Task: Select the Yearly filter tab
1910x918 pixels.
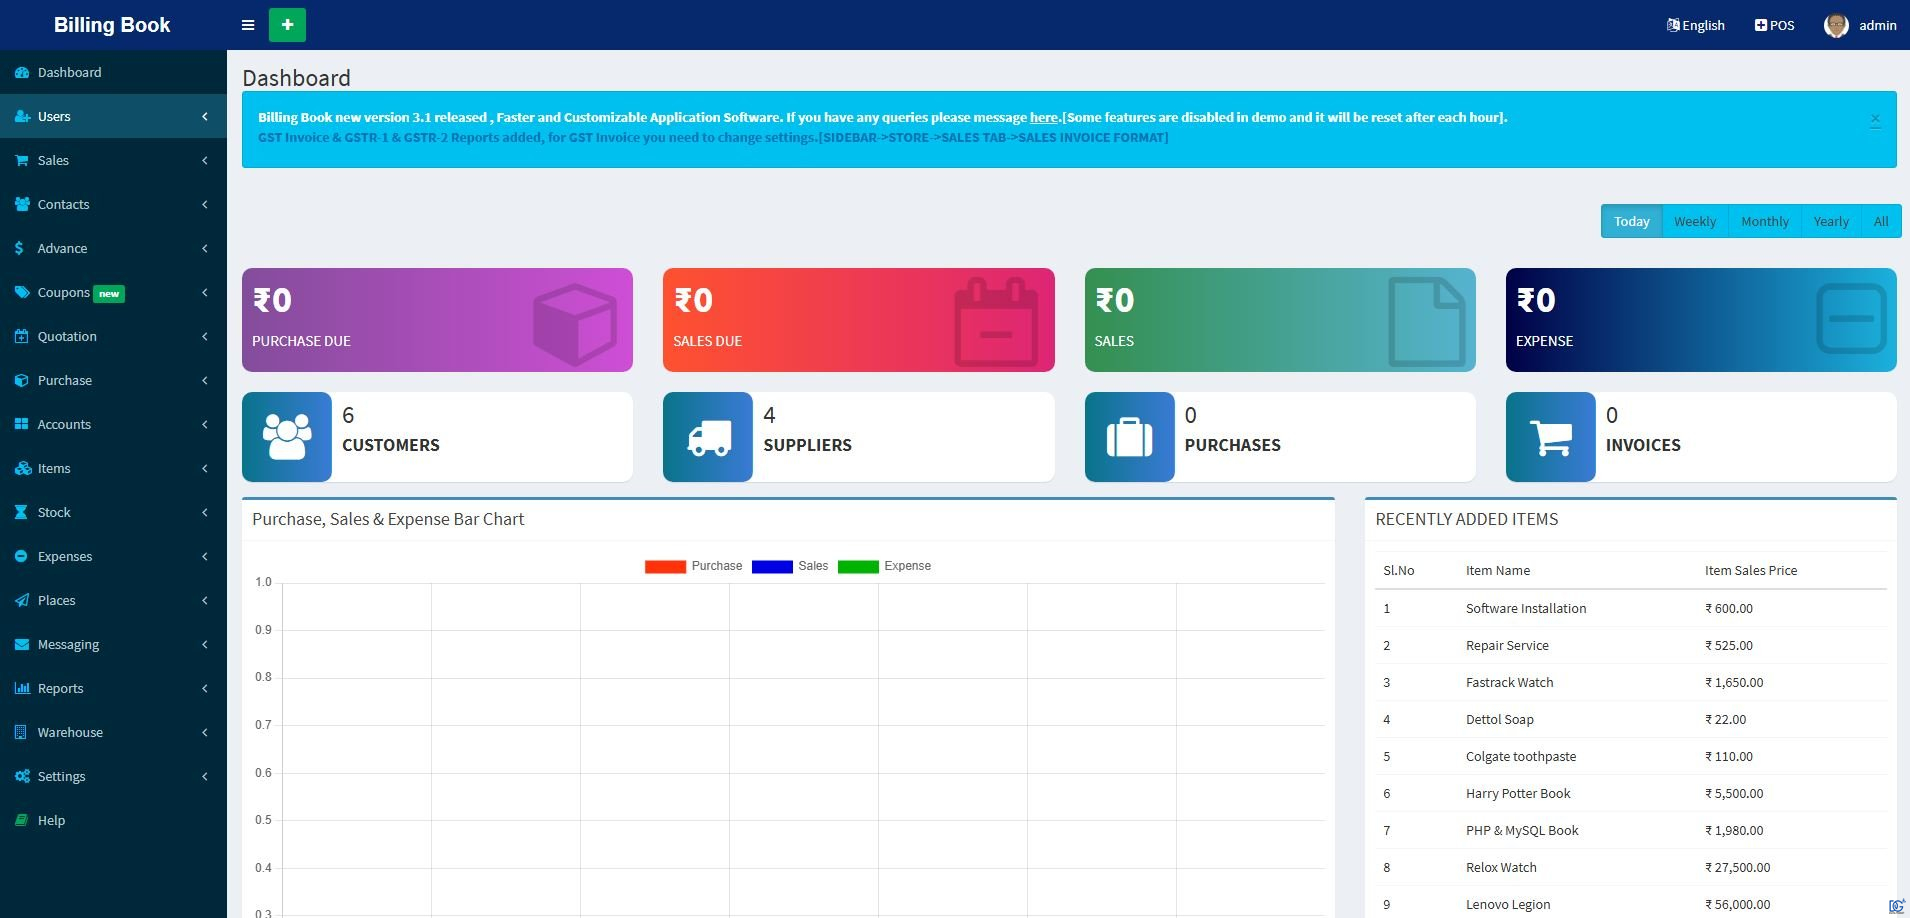Action: [x=1830, y=221]
